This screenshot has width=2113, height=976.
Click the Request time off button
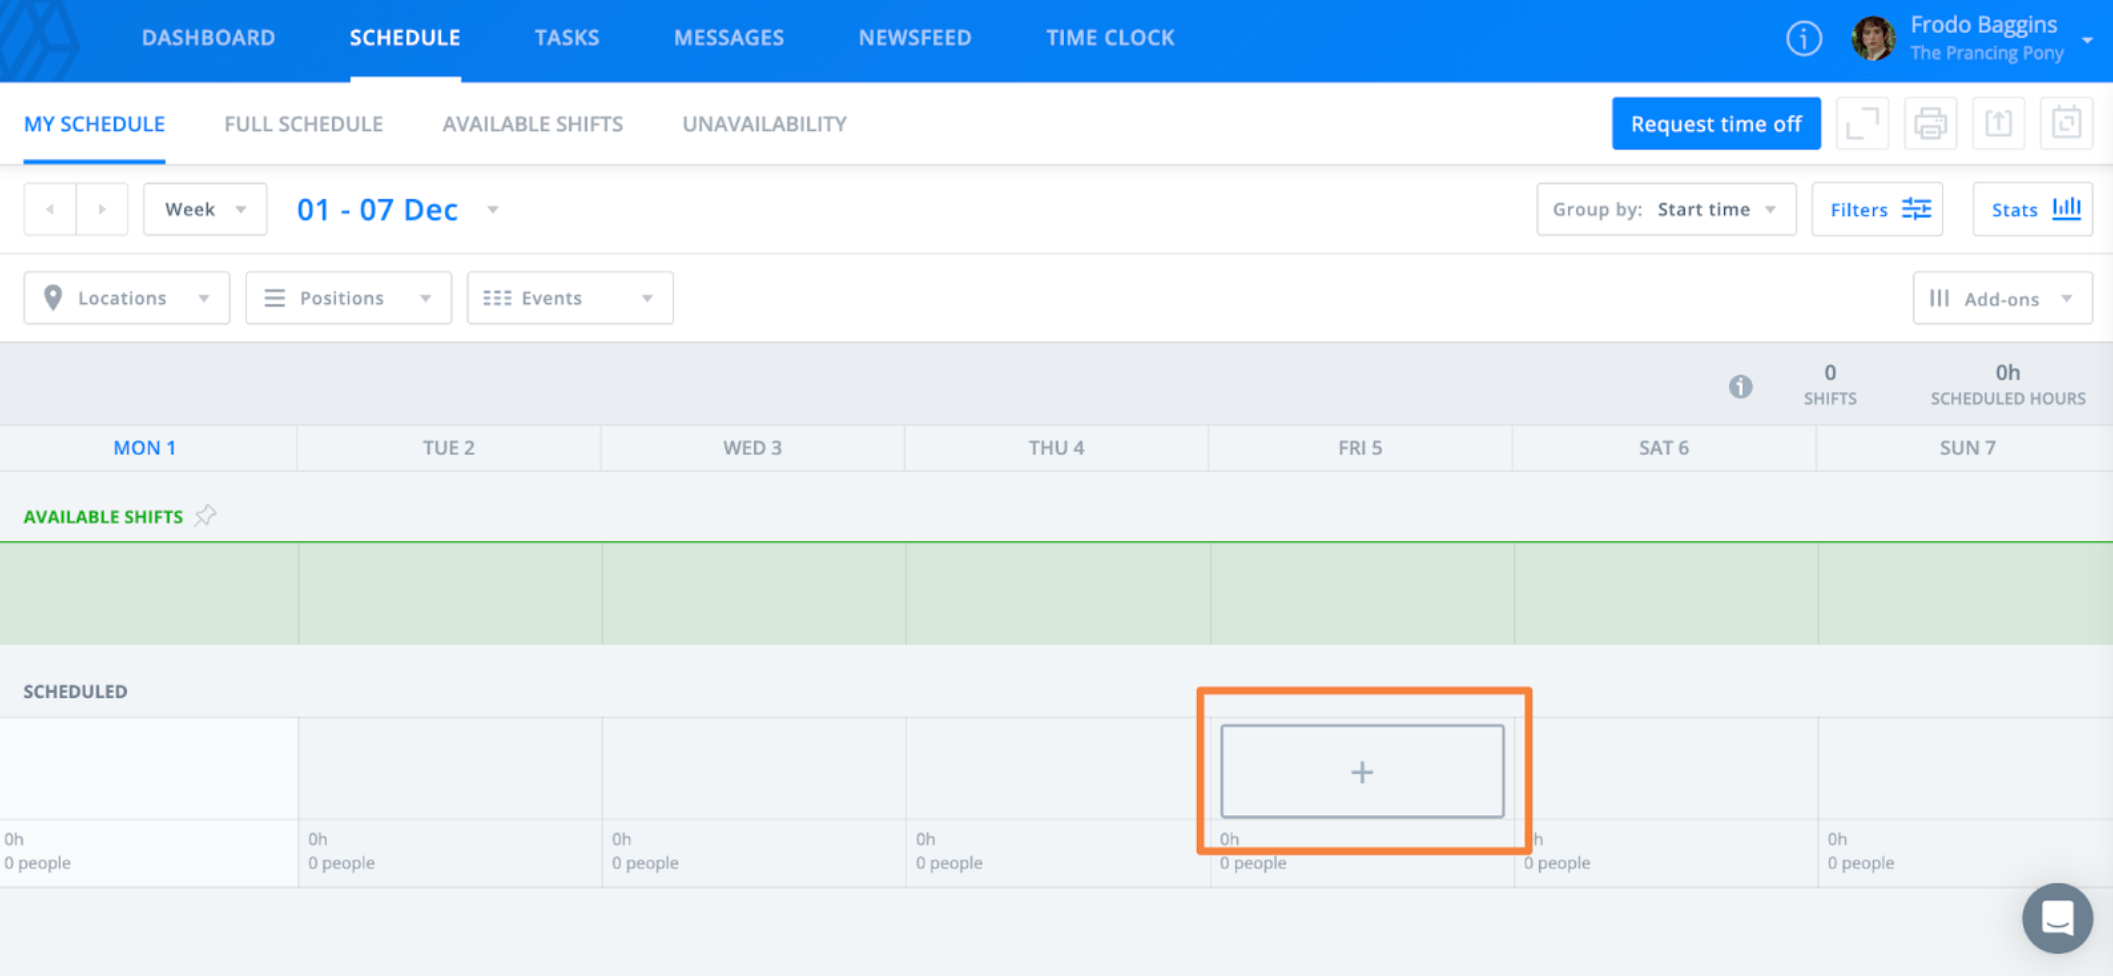(1716, 124)
